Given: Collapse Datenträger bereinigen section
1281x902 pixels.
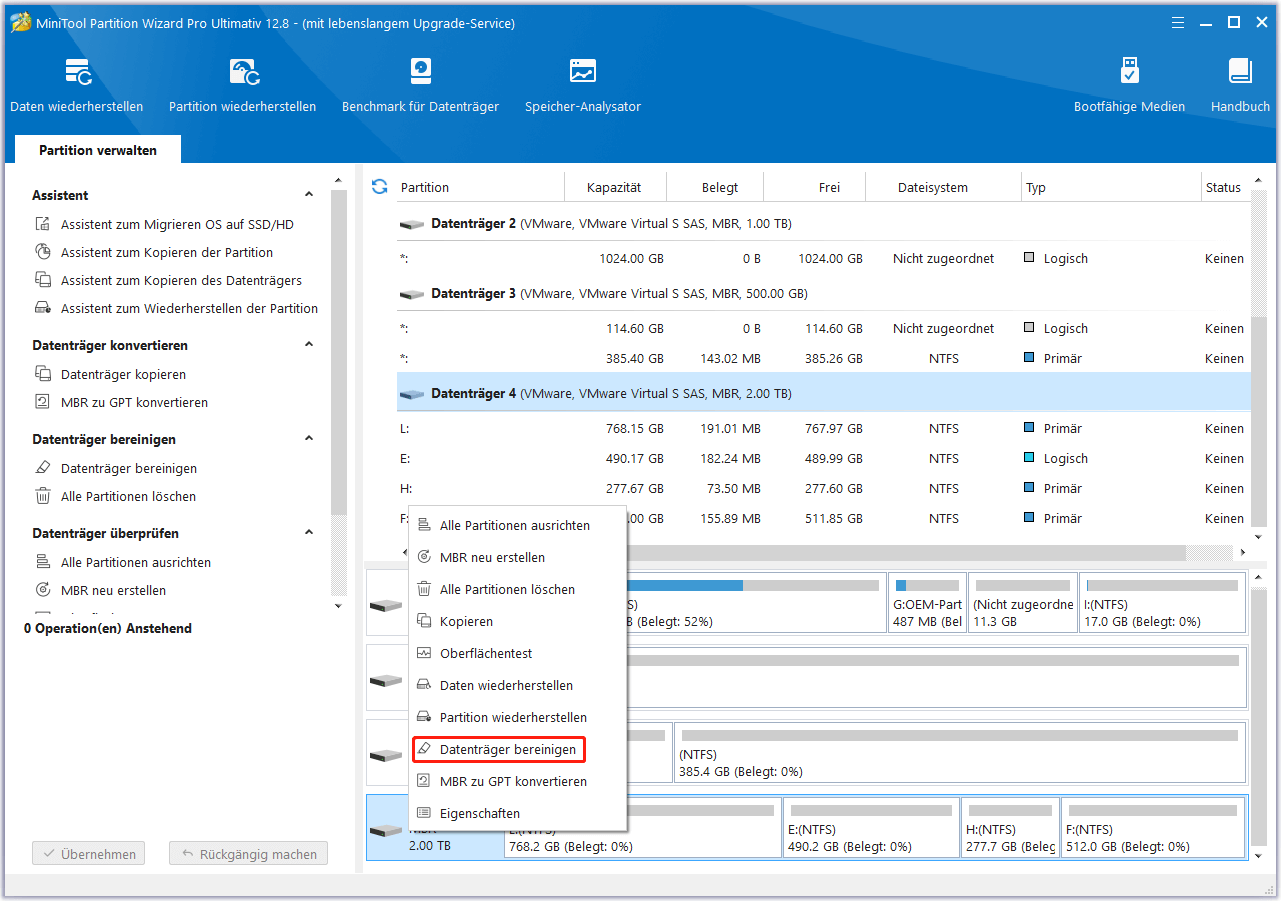Looking at the screenshot, I should click(x=309, y=439).
